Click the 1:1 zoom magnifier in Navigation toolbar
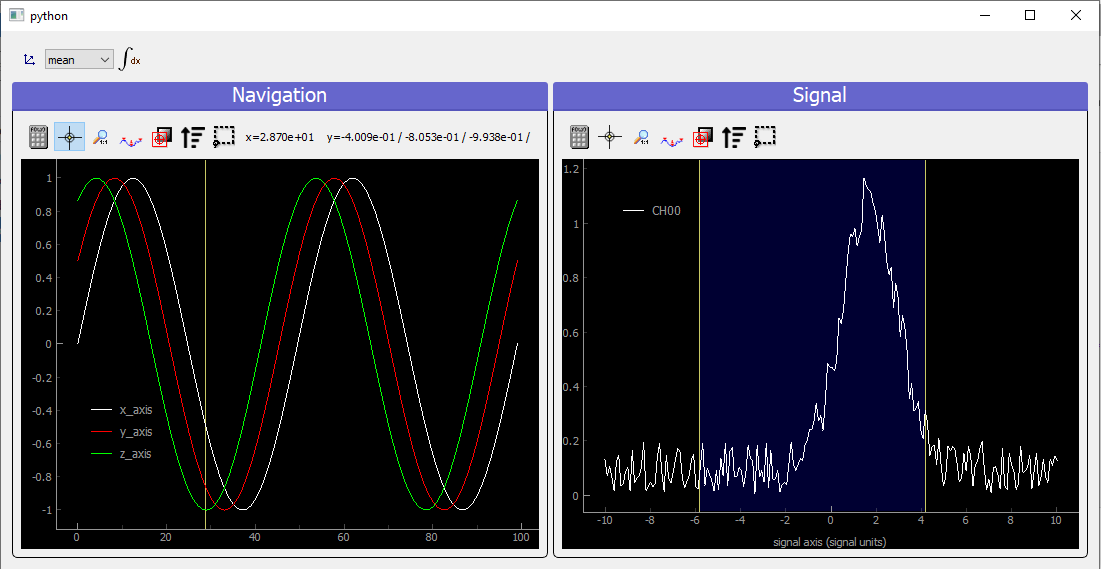Screen dimensions: 1101x569 click(100, 137)
